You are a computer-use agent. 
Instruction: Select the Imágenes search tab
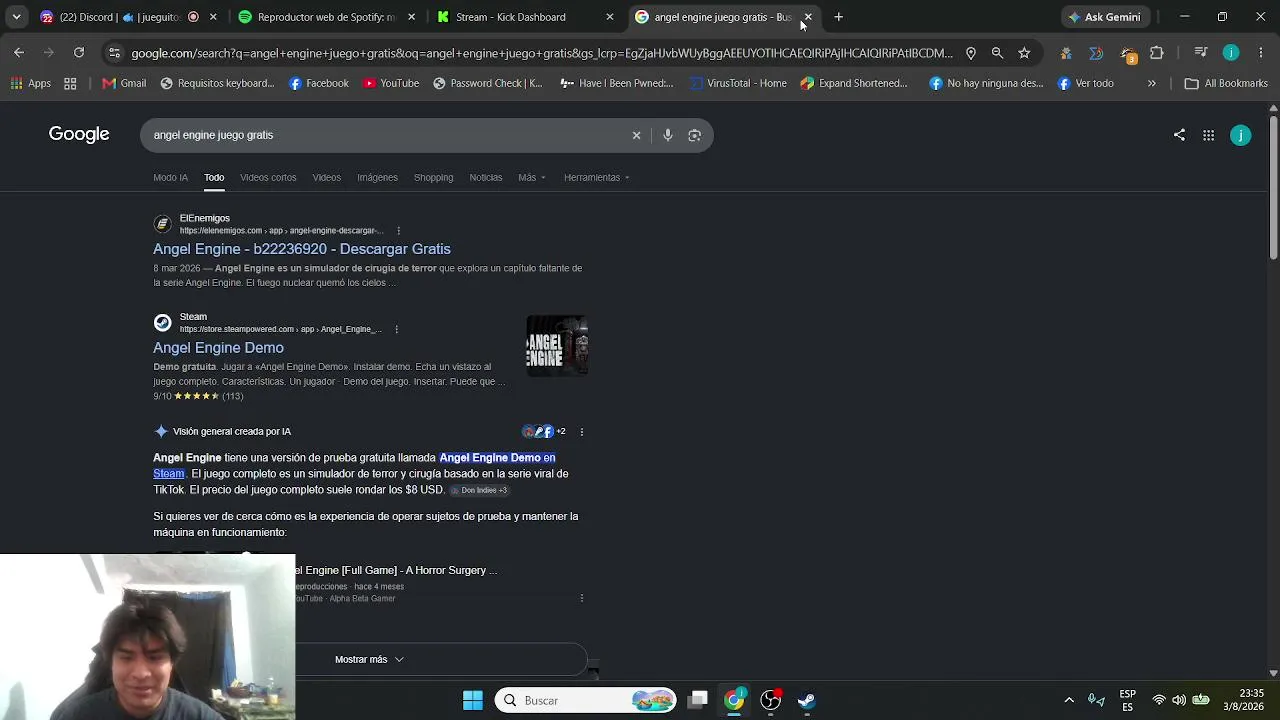point(377,178)
